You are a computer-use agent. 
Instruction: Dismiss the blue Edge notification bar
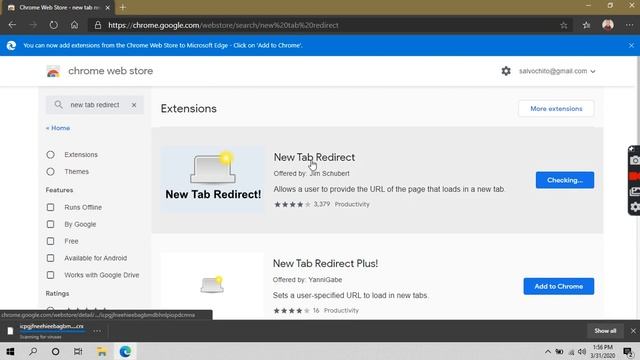point(631,45)
